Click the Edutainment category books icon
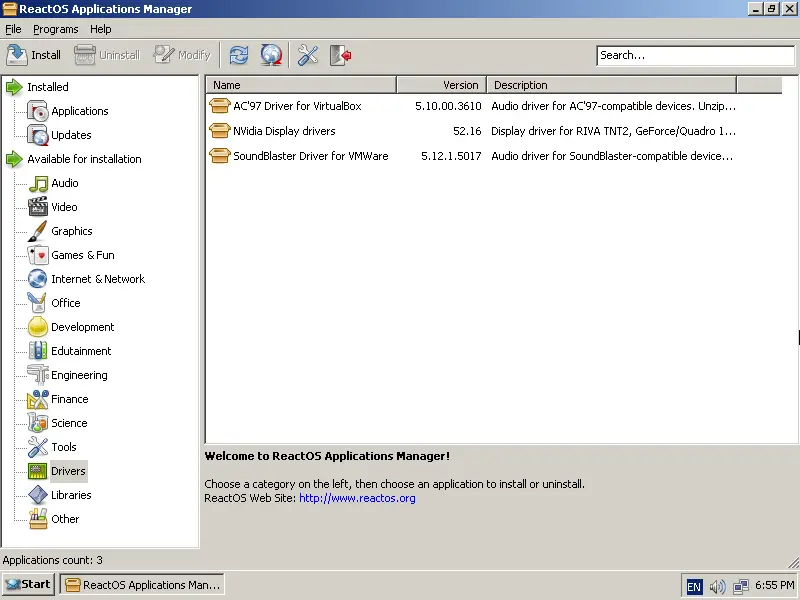Image resolution: width=800 pixels, height=600 pixels. pyautogui.click(x=38, y=351)
